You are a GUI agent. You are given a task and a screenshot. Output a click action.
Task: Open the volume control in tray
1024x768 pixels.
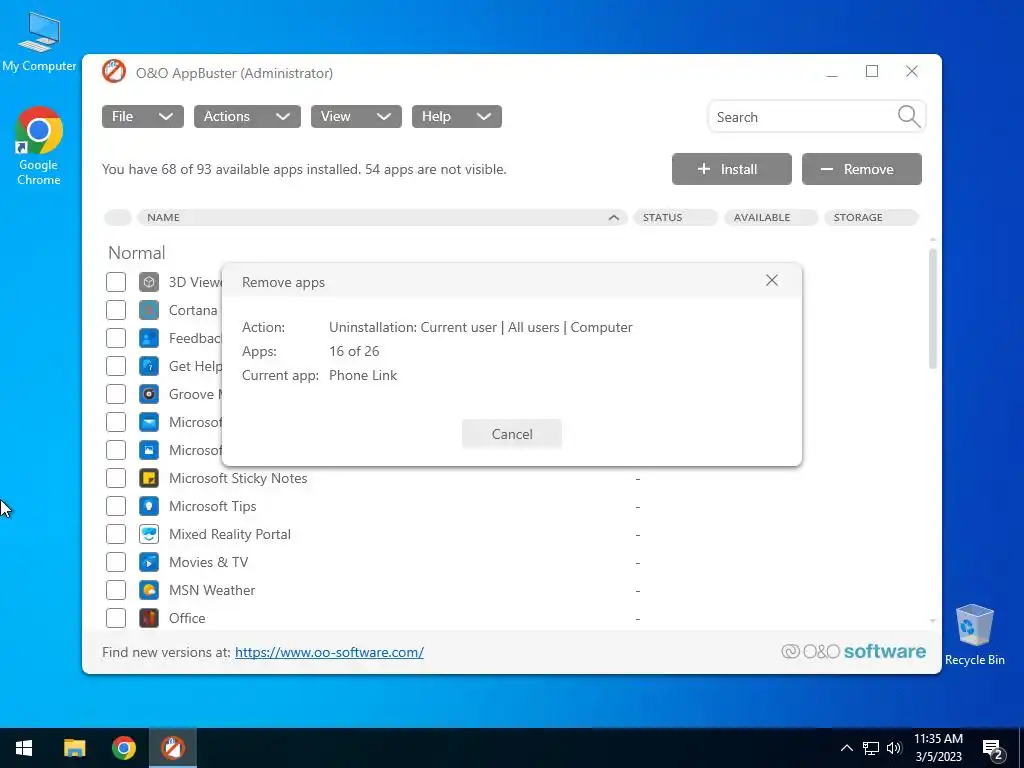coord(894,748)
